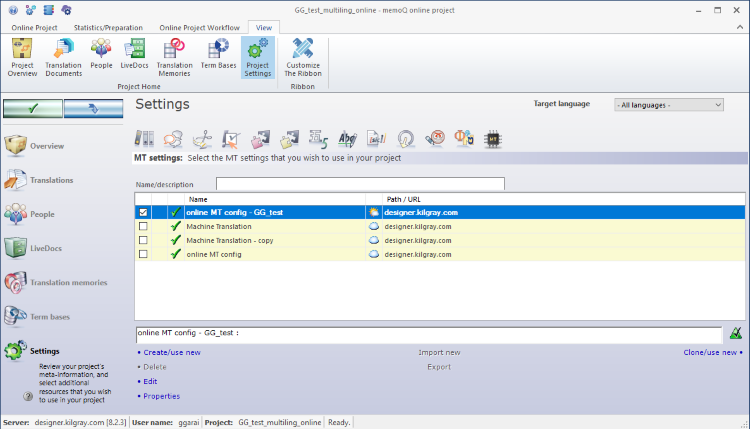Switch to the Statistics/Preparation tab
This screenshot has height=429, width=750.
(x=108, y=28)
